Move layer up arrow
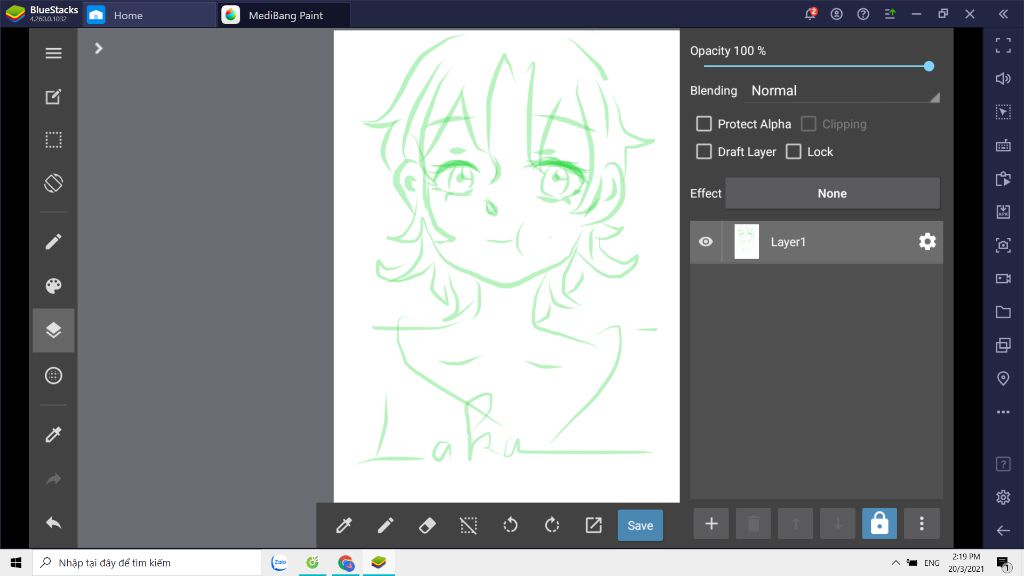The image size is (1024, 576). pyautogui.click(x=795, y=523)
